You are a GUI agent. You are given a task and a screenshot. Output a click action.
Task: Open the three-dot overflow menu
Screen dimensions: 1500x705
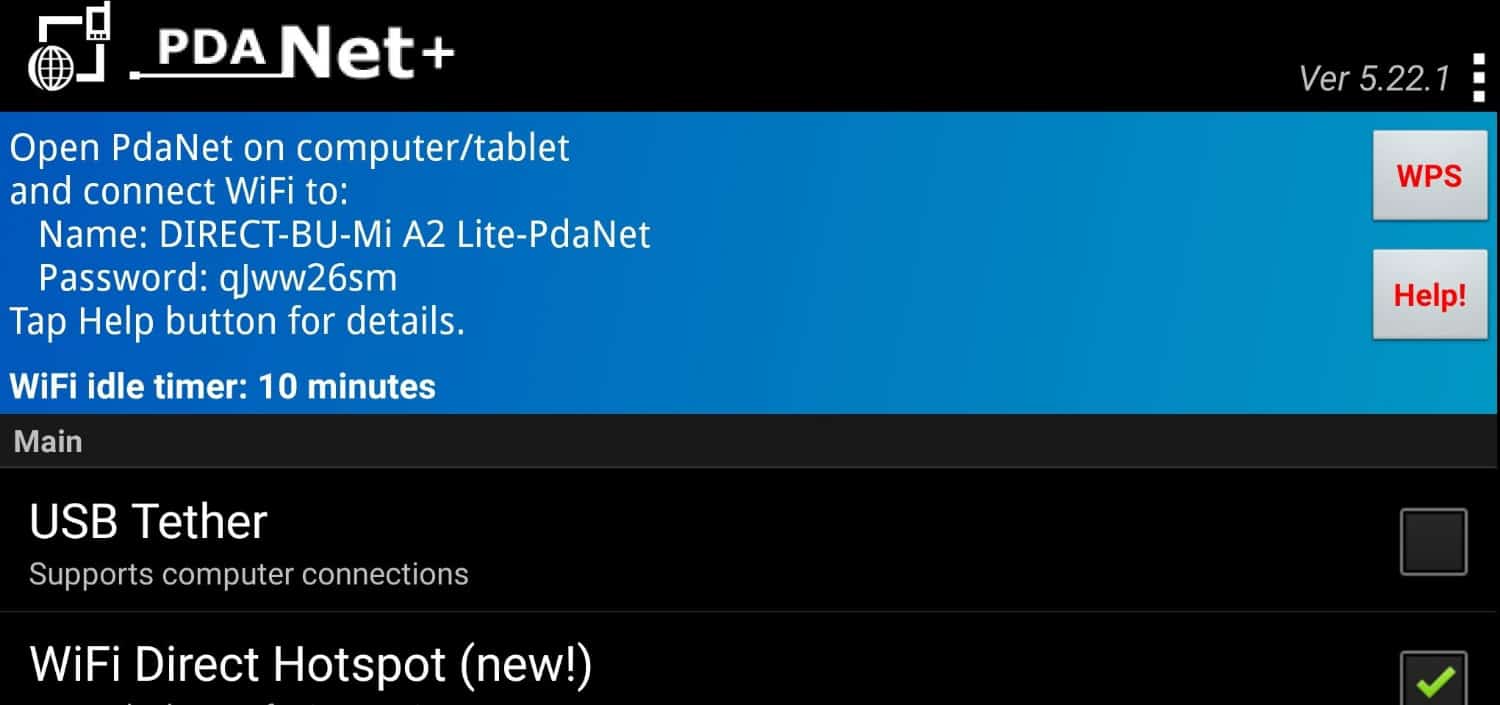point(1478,77)
